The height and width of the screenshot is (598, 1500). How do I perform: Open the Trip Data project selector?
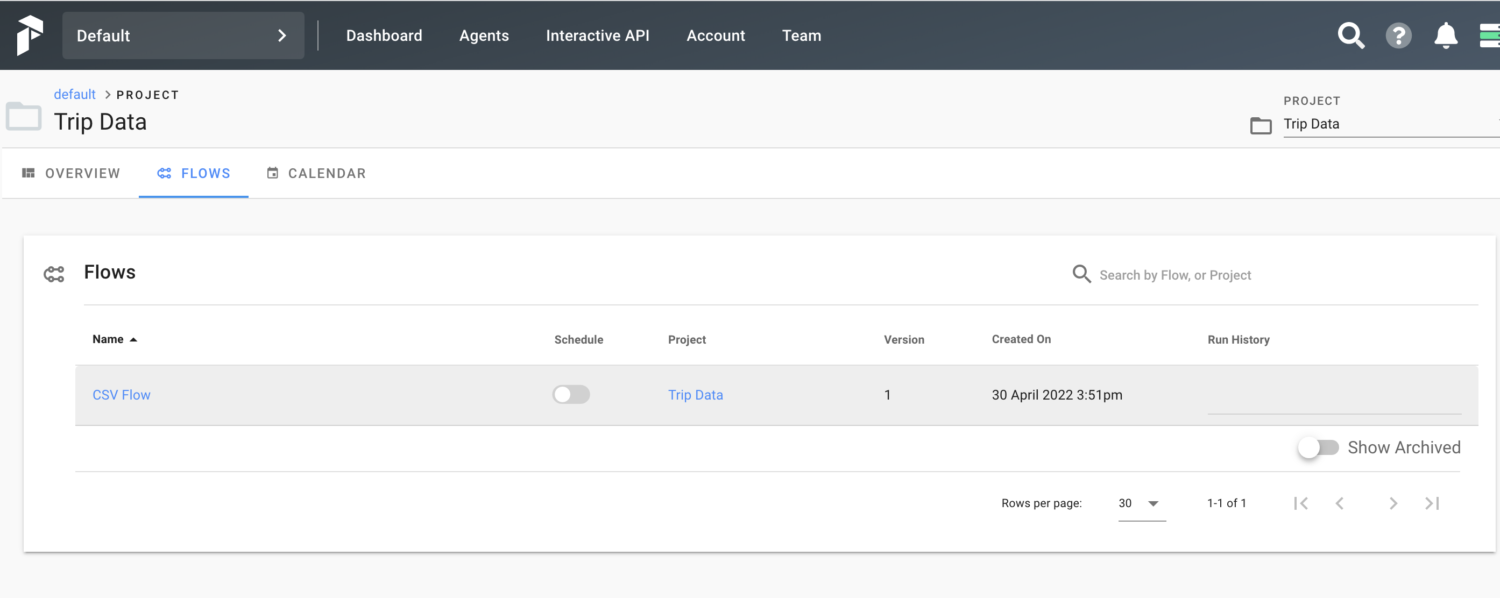coord(1390,124)
